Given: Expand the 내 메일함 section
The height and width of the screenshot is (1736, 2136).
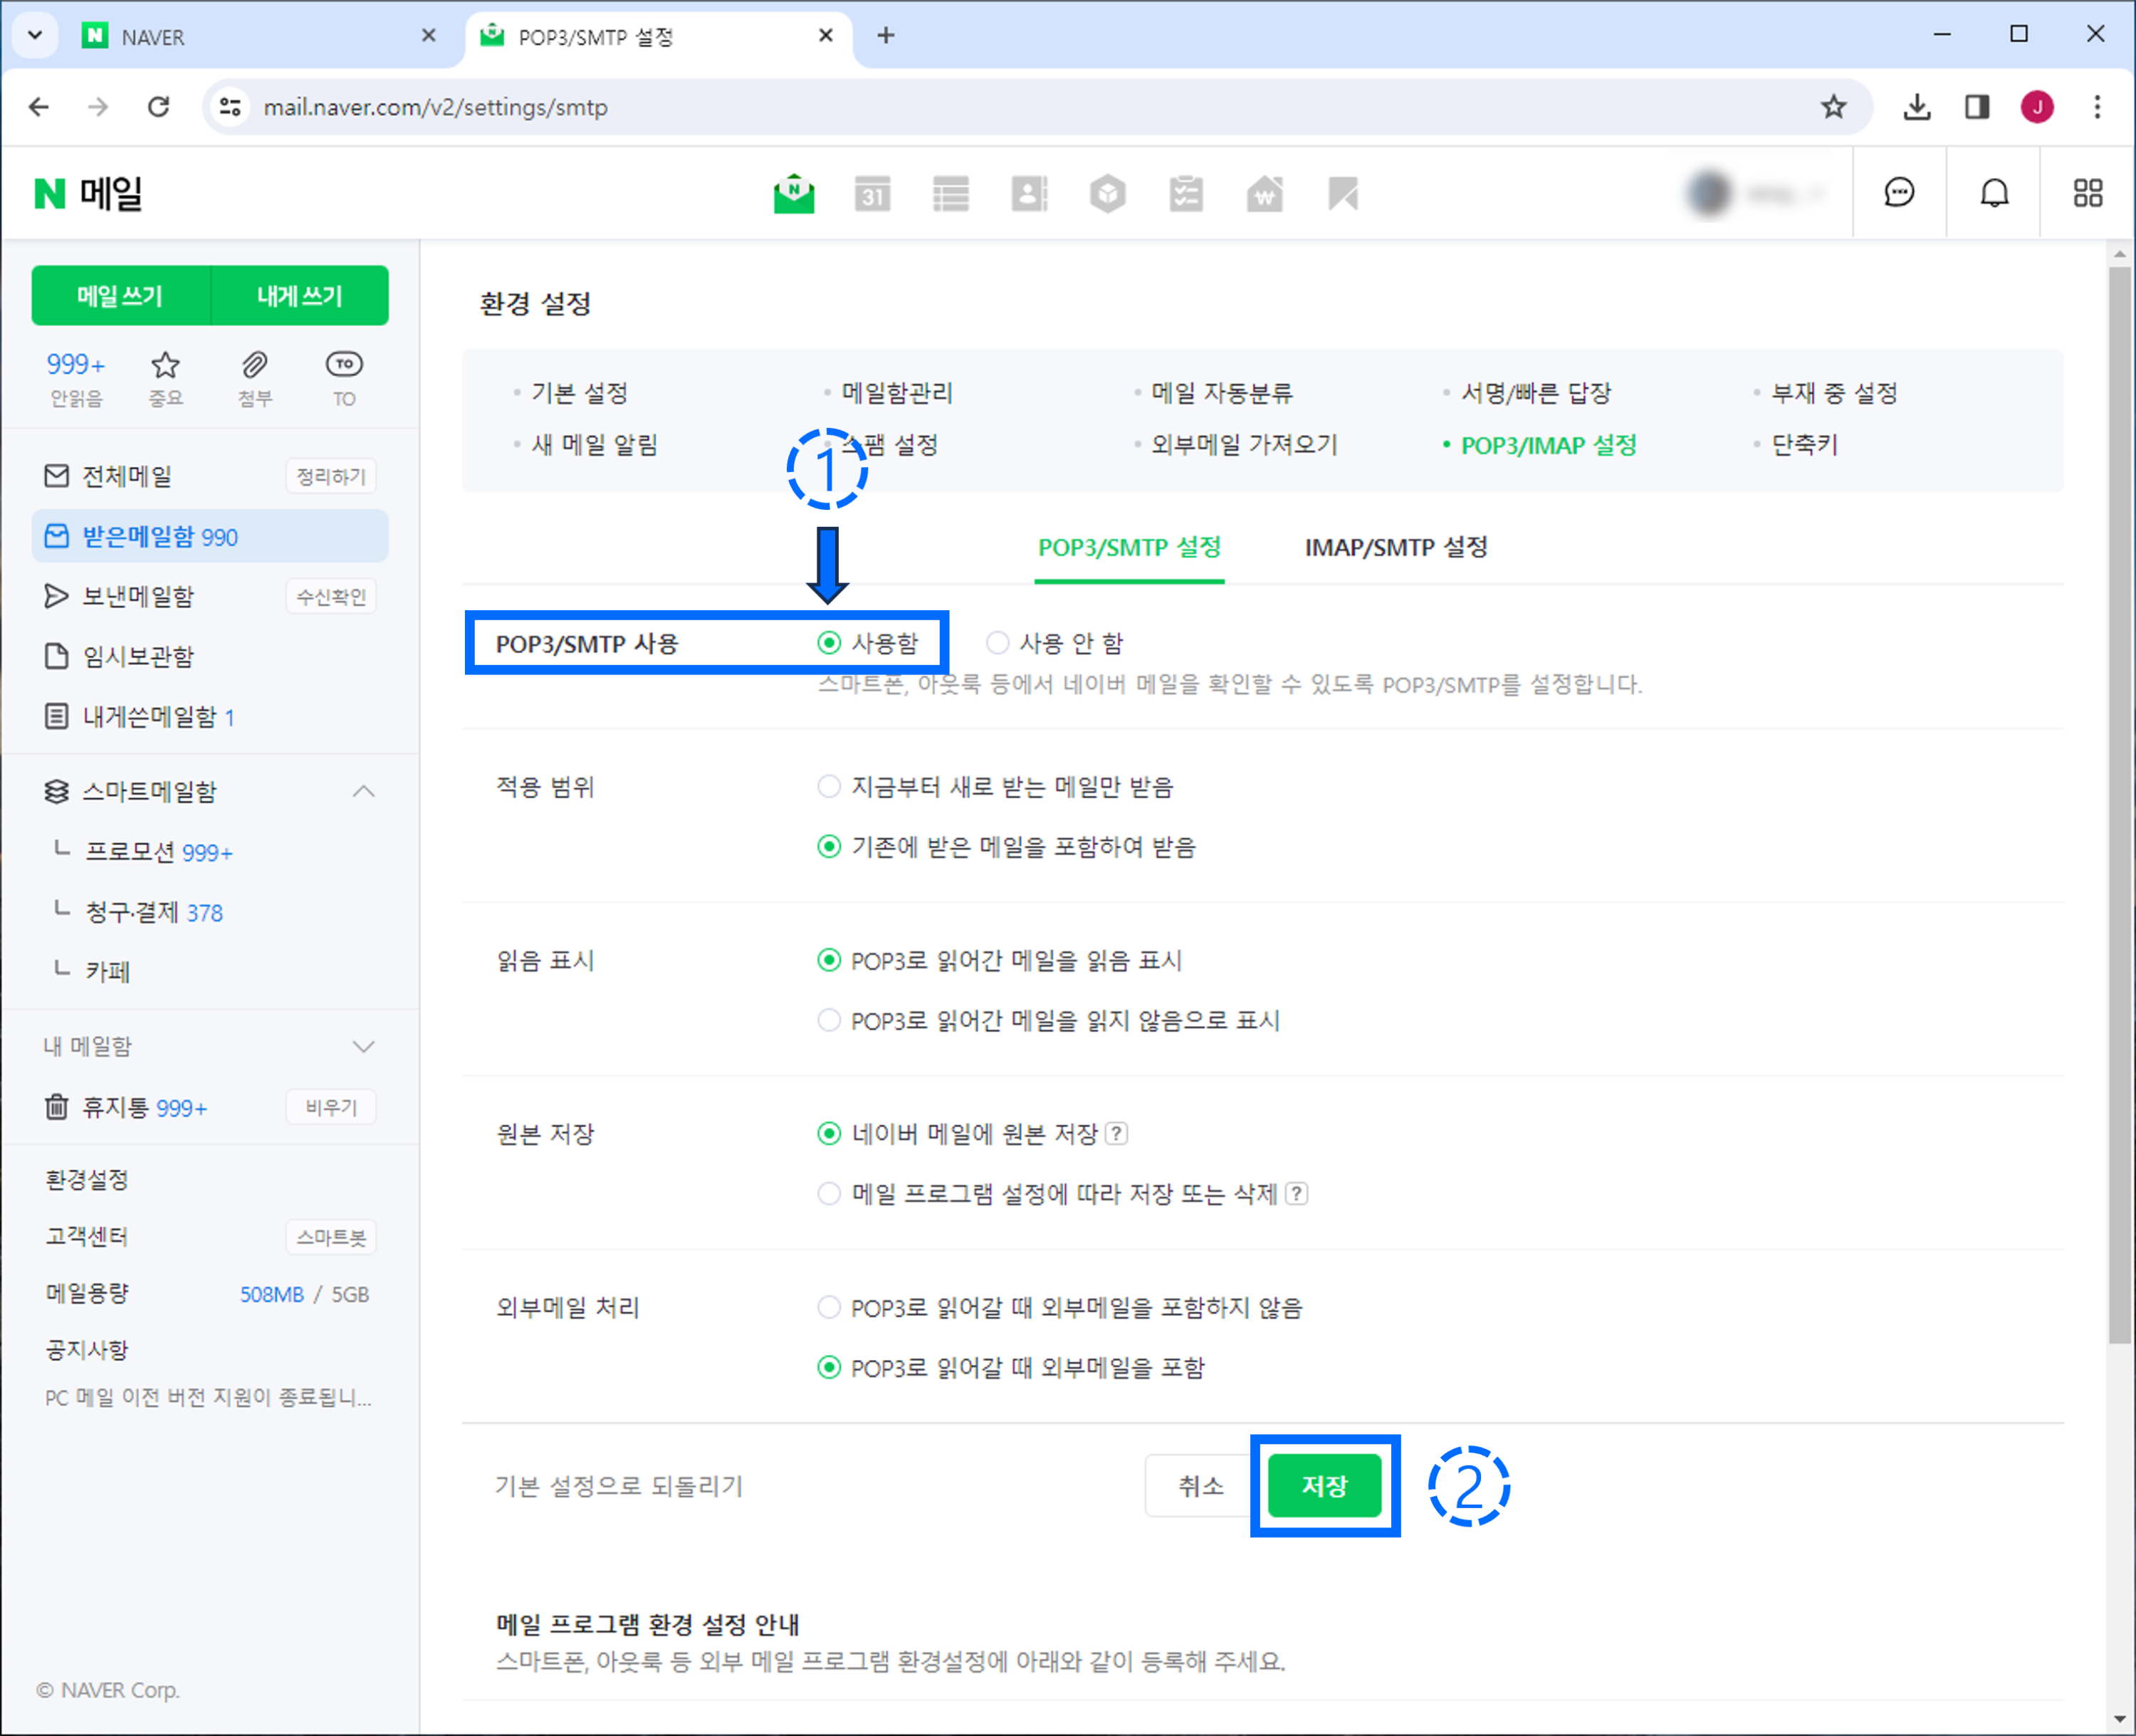Looking at the screenshot, I should [x=364, y=1047].
